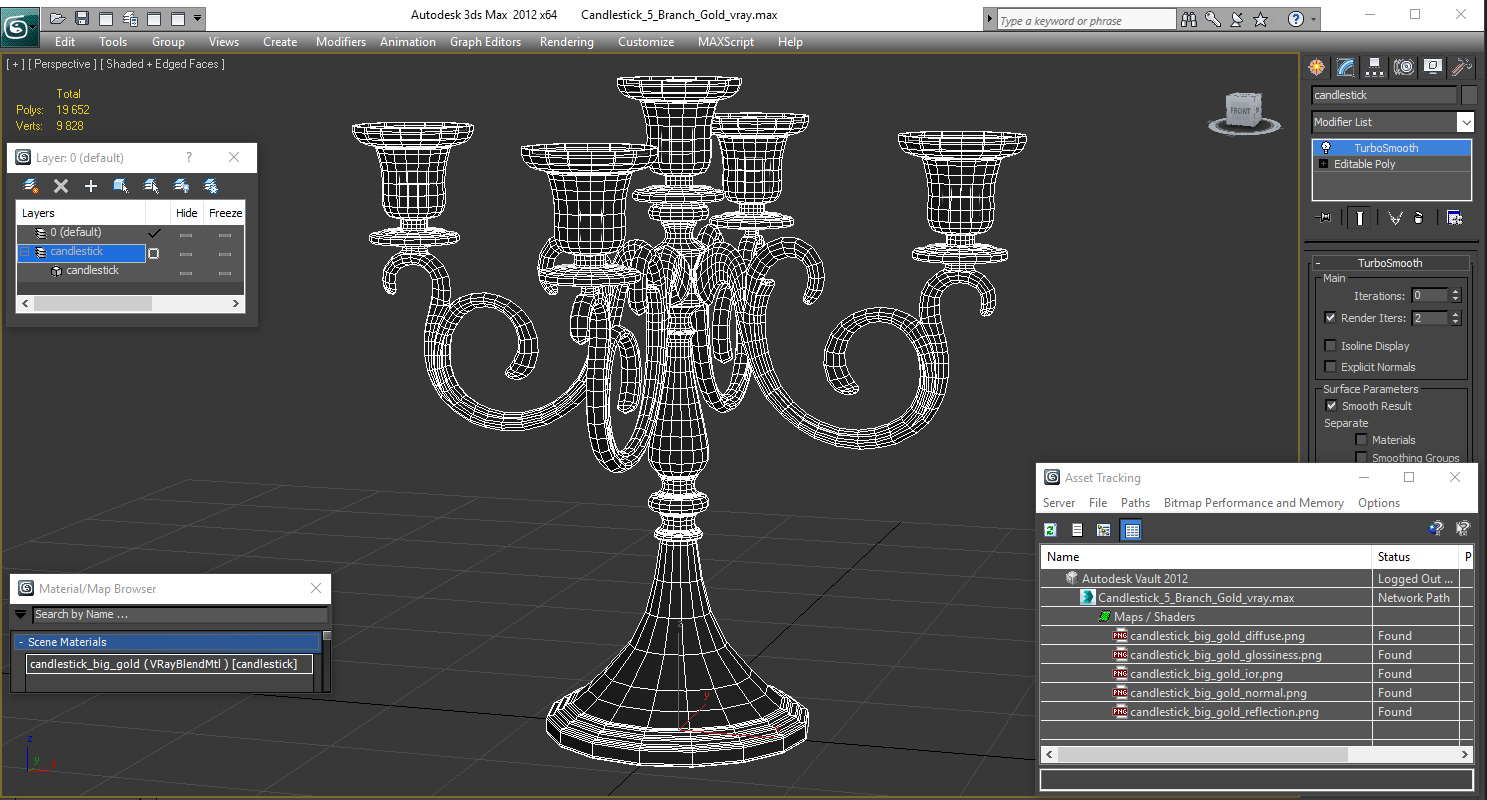Open Shaded + Edged Faces viewport menu
This screenshot has height=800, width=1487.
pos(163,64)
